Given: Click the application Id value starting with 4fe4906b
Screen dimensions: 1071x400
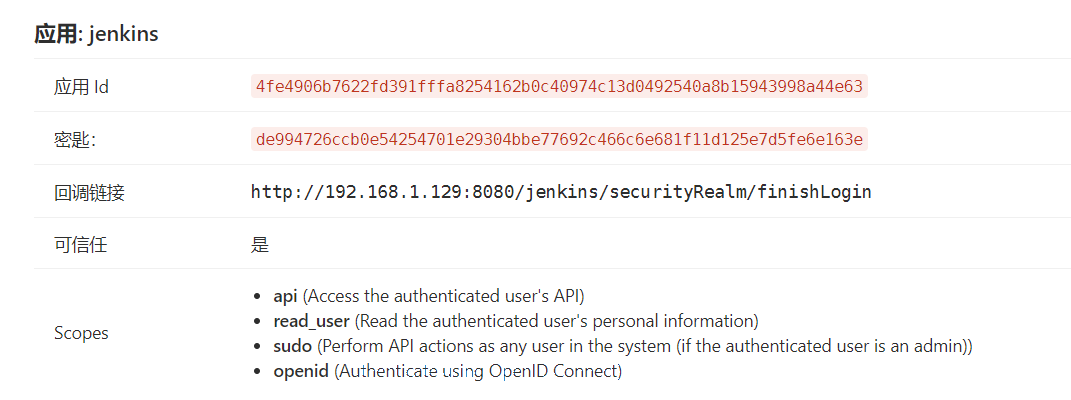Looking at the screenshot, I should tap(559, 87).
